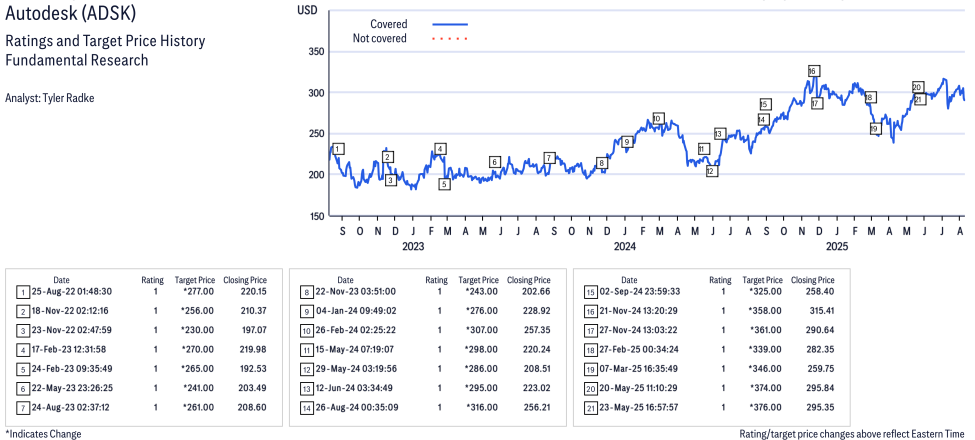Image resolution: width=975 pixels, height=440 pixels.
Task: Select target price *346.00
Action: coord(766,369)
